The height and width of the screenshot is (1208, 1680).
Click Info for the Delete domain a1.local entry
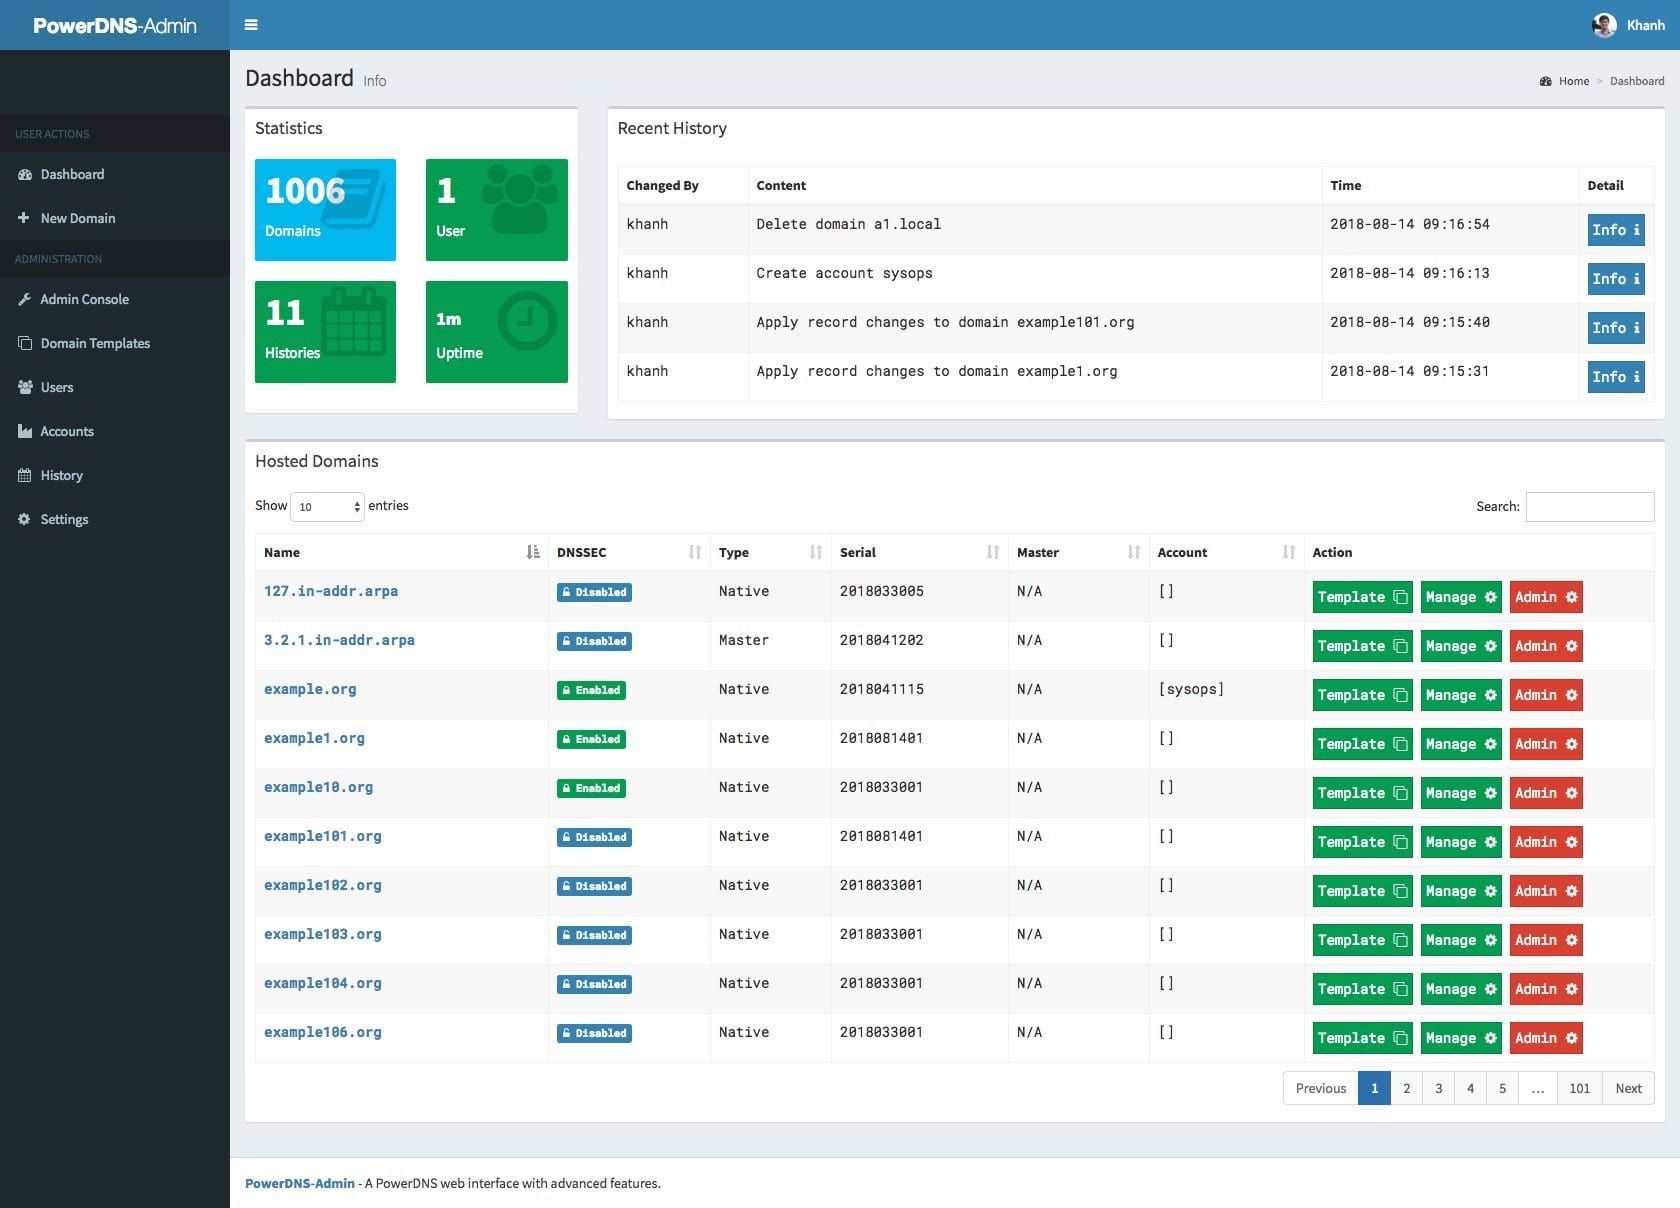[1615, 229]
